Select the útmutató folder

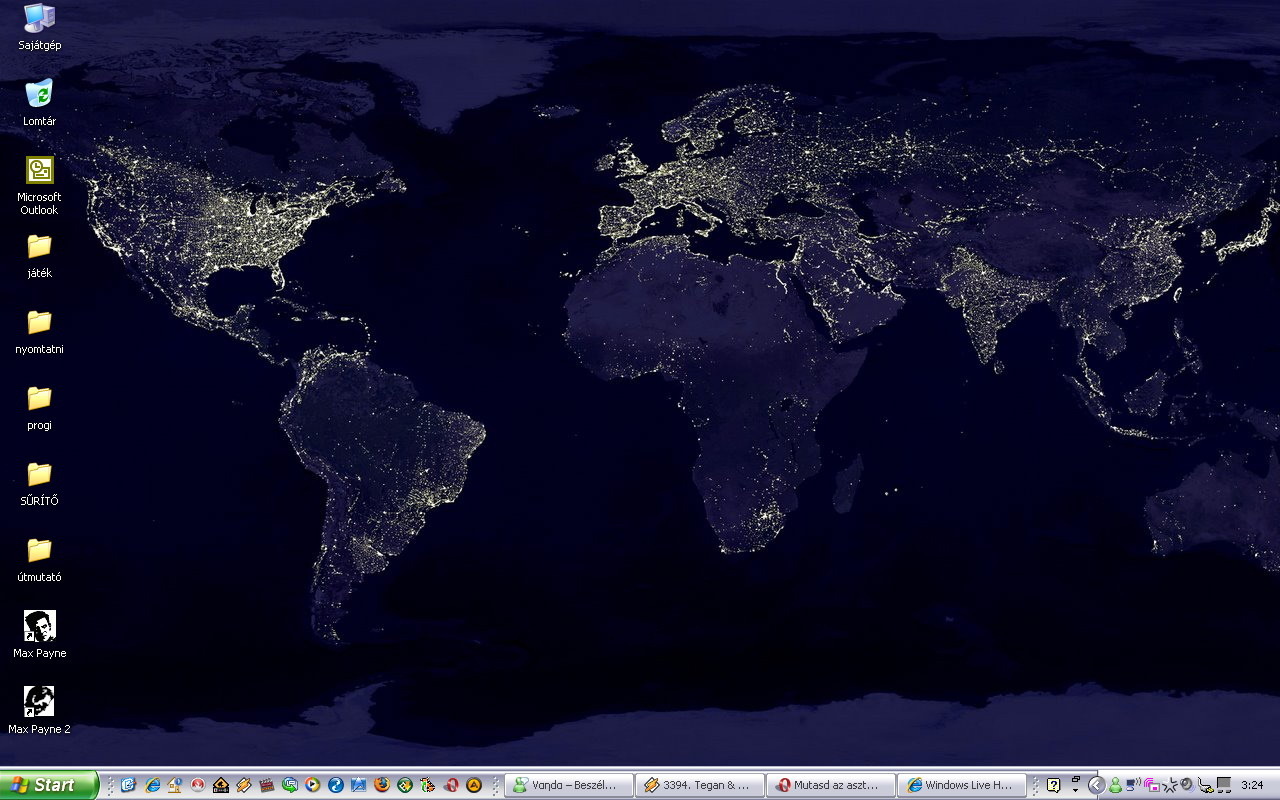[39, 559]
